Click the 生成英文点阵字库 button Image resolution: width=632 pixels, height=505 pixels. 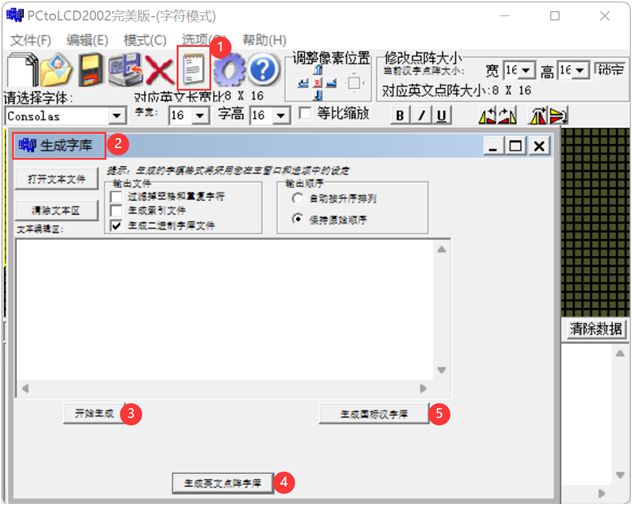pos(223,483)
